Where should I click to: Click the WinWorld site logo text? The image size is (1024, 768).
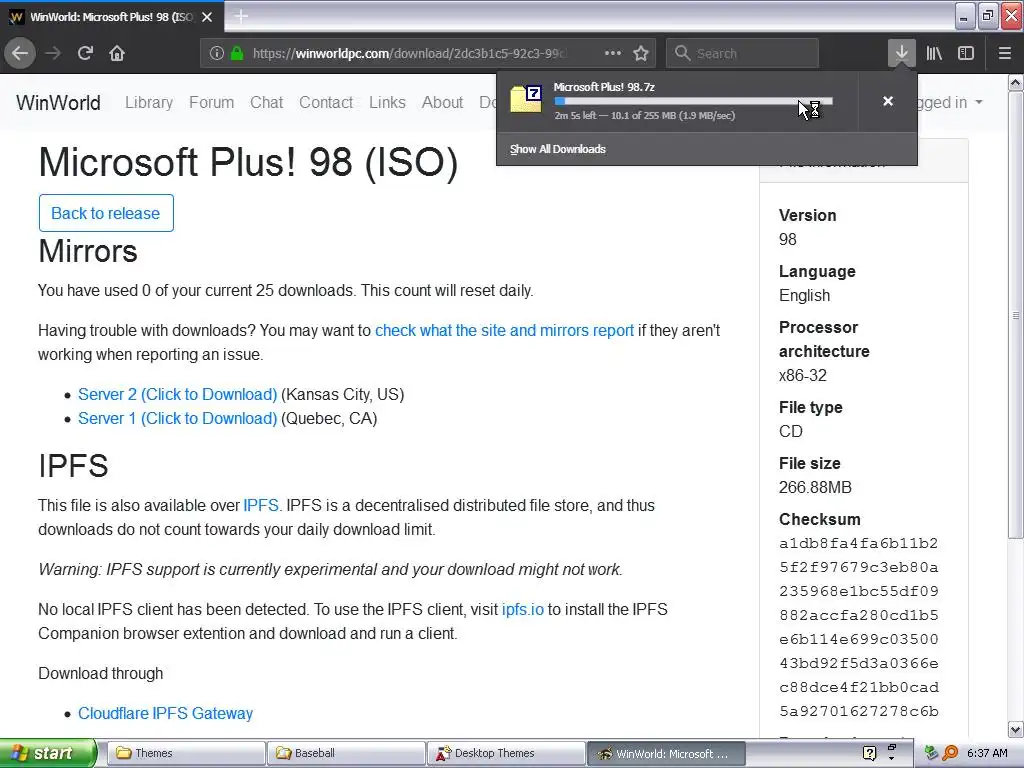point(58,103)
